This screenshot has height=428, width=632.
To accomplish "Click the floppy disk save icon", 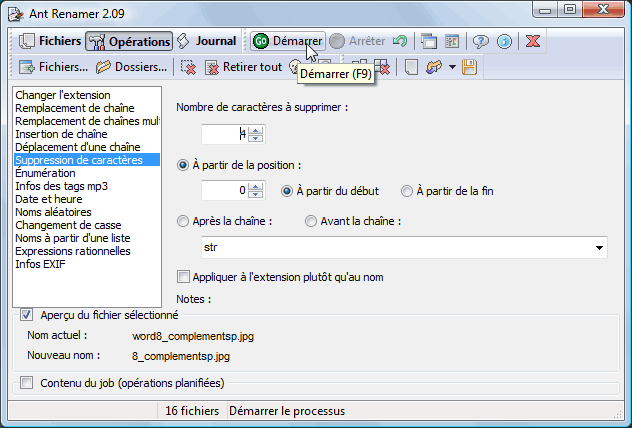I will pyautogui.click(x=469, y=67).
